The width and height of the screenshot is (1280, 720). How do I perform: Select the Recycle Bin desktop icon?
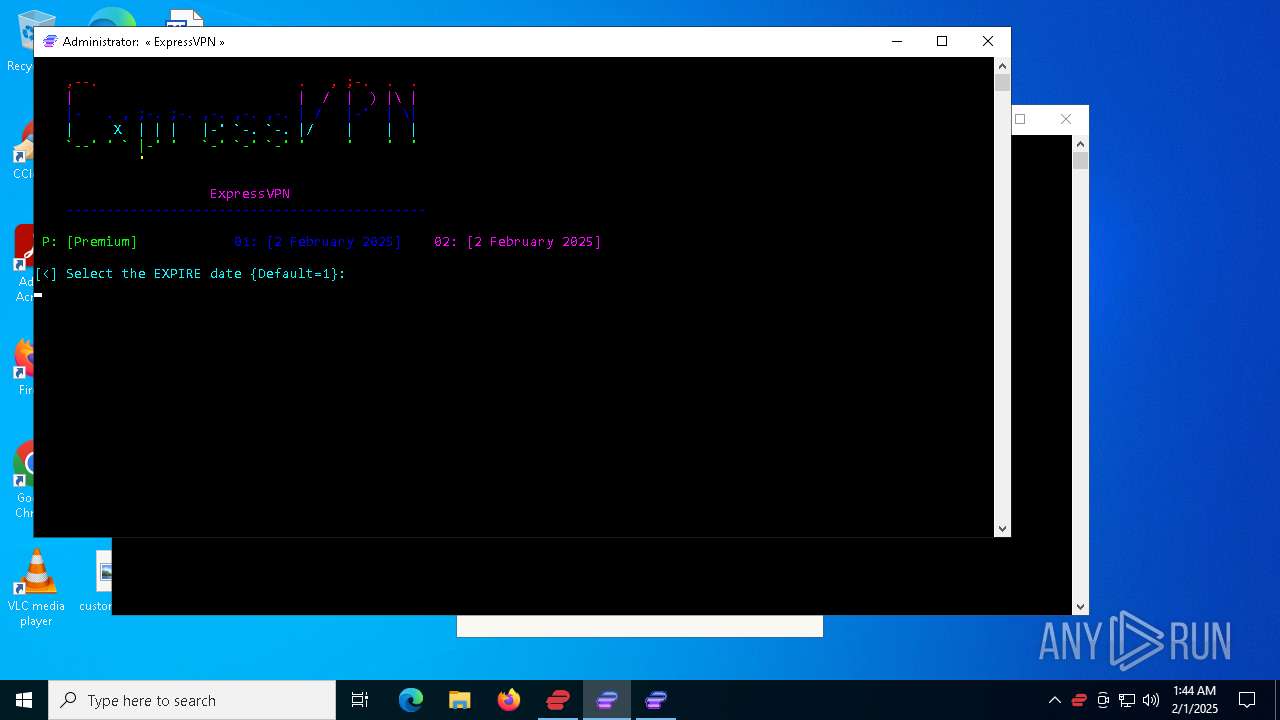(x=21, y=40)
